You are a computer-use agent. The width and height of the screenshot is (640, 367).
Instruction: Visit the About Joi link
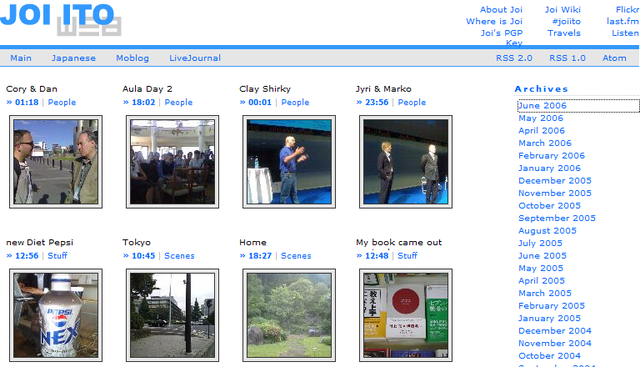501,9
